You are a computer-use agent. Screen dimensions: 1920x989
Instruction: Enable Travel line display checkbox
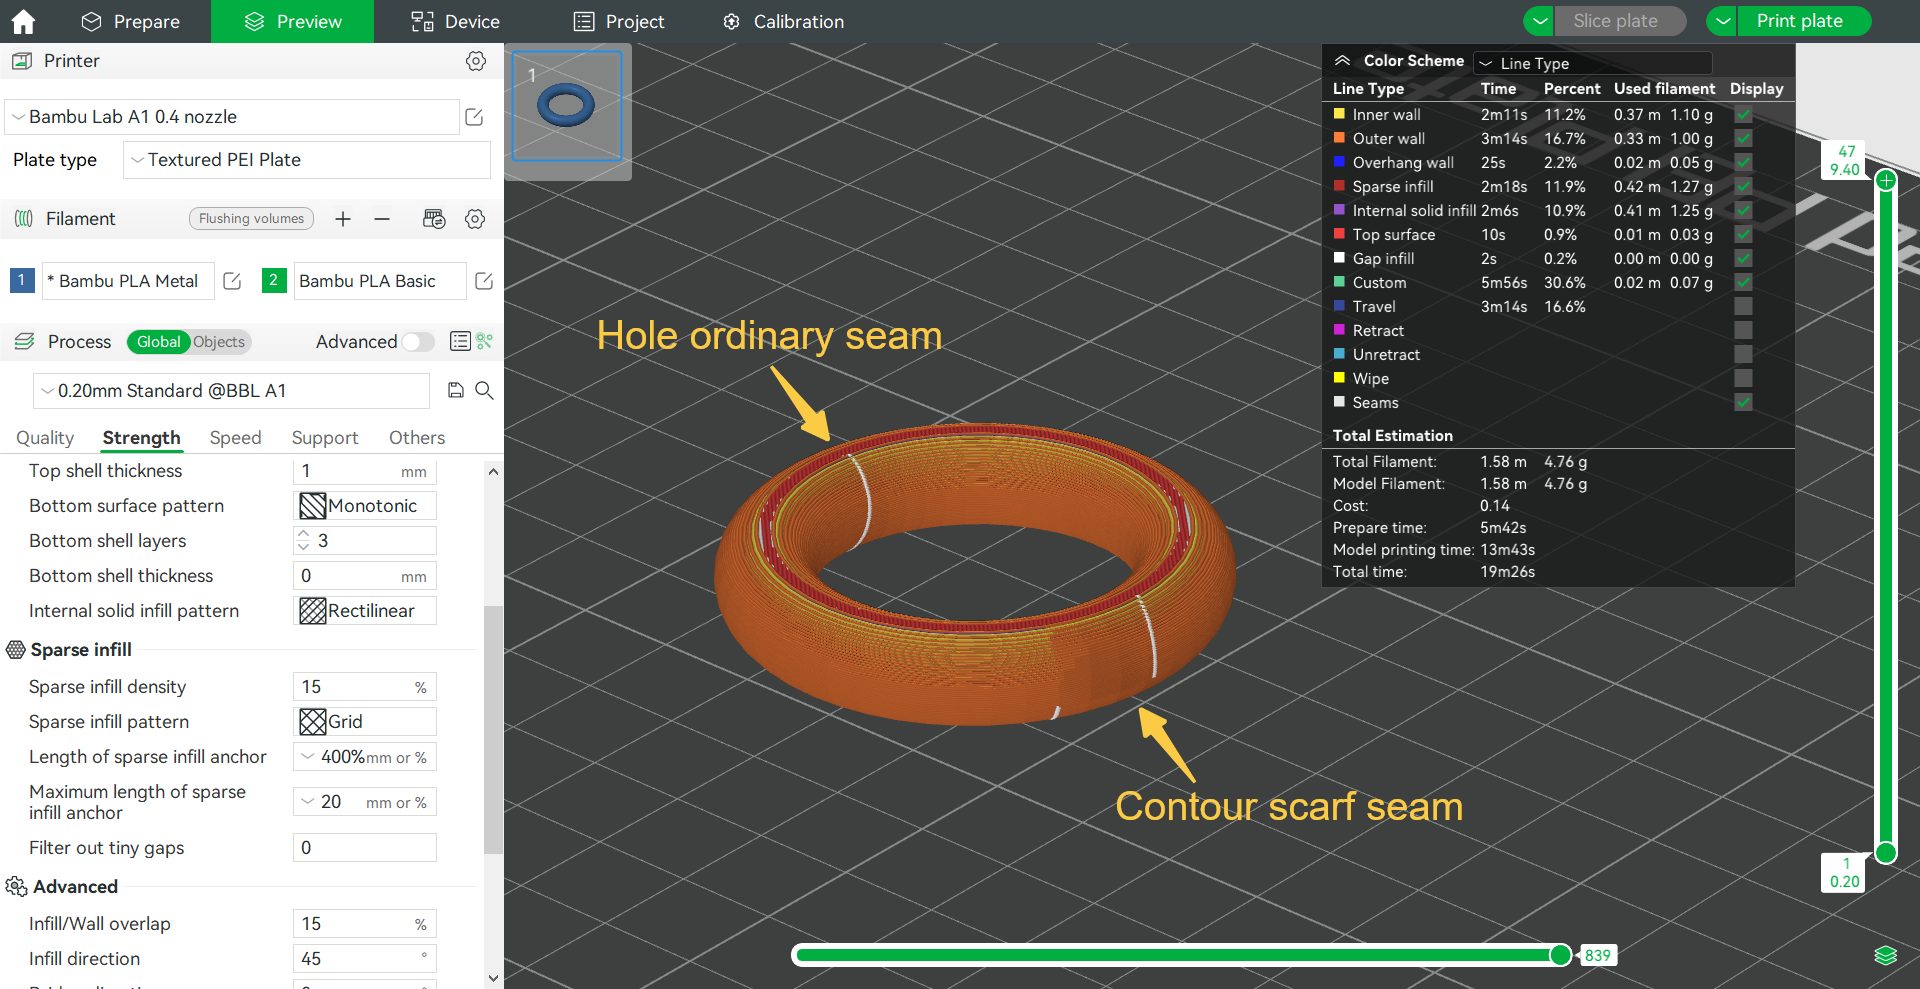pyautogui.click(x=1743, y=307)
